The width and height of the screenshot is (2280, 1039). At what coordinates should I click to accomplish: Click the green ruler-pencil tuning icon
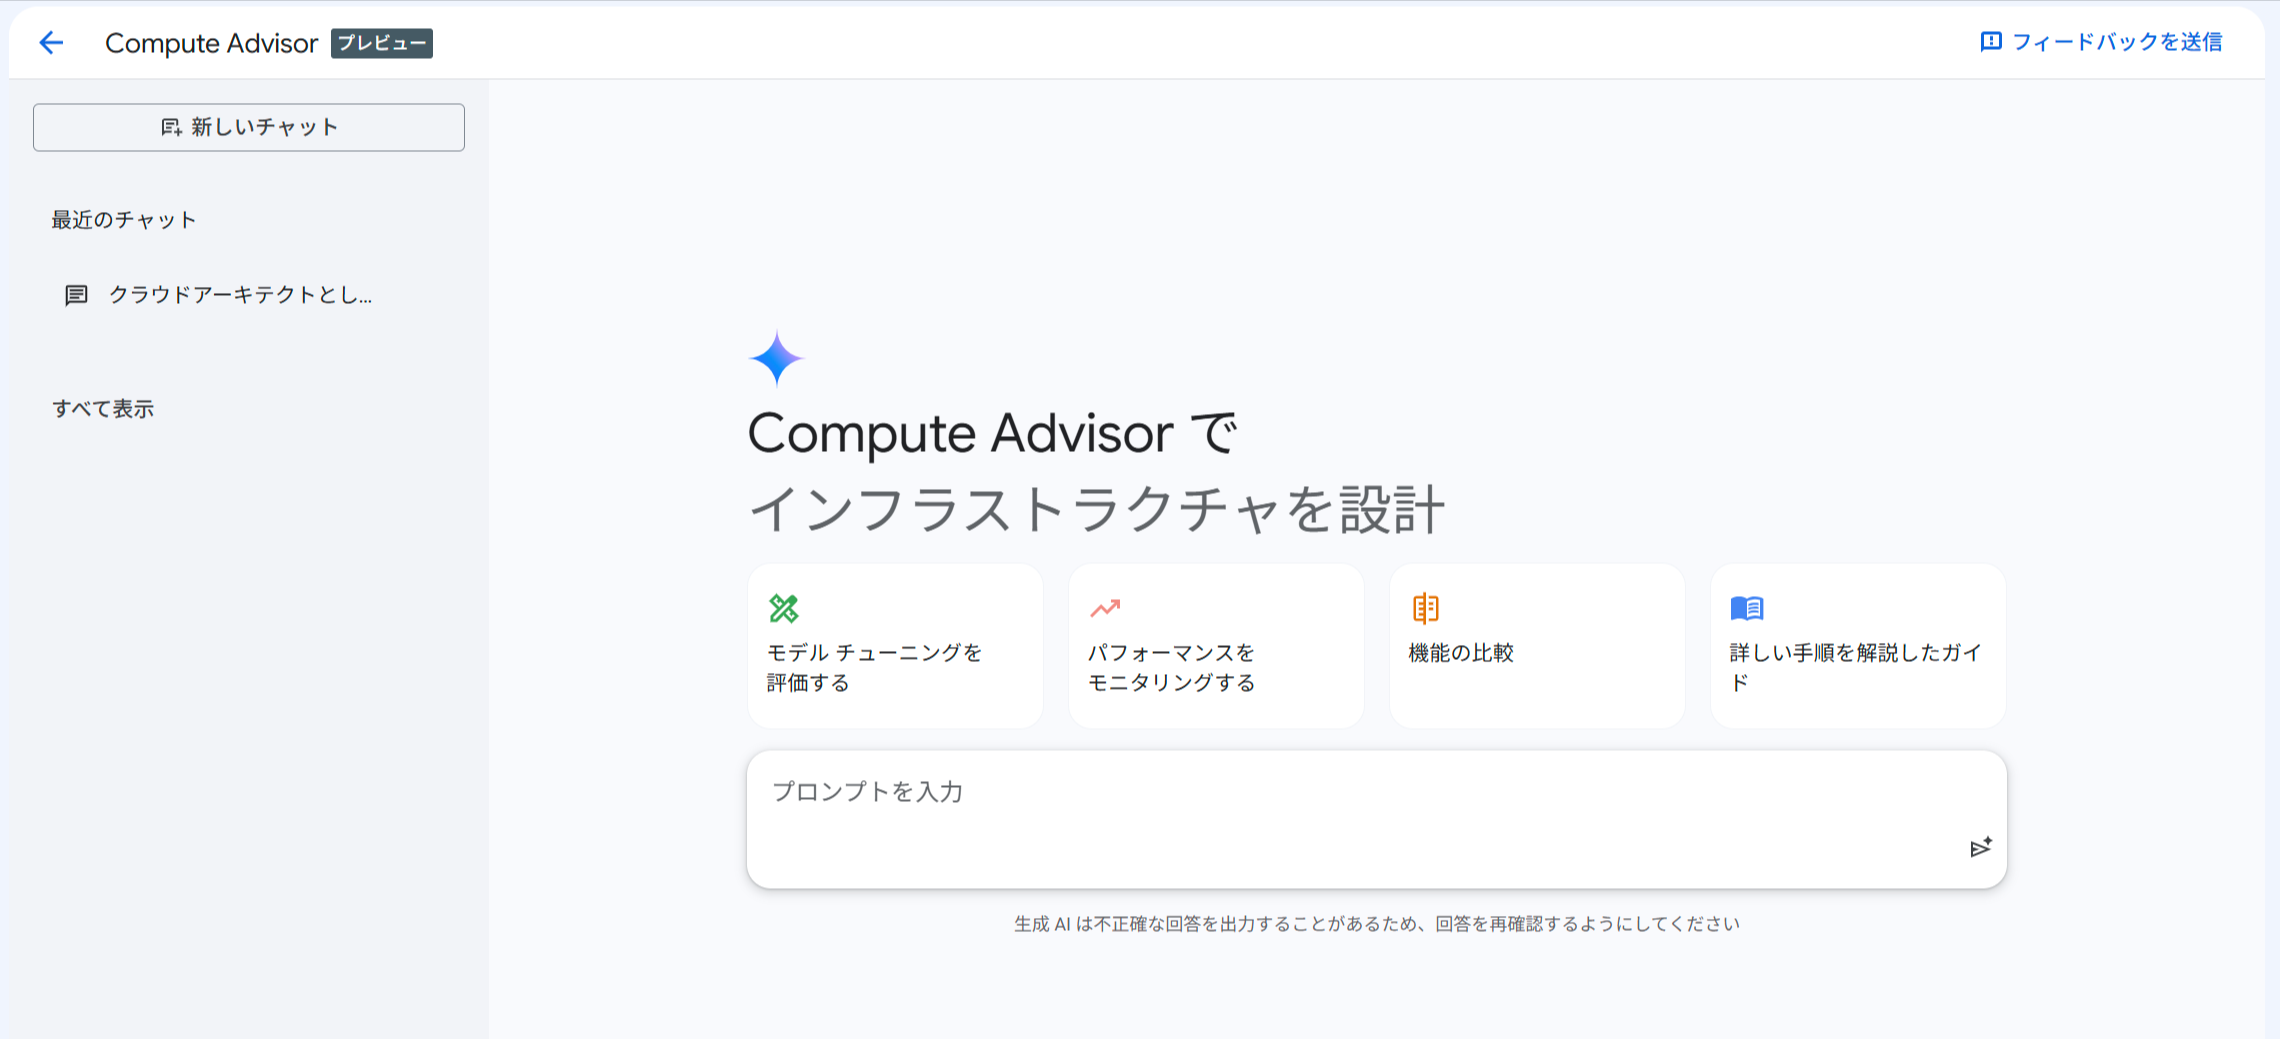pos(784,608)
